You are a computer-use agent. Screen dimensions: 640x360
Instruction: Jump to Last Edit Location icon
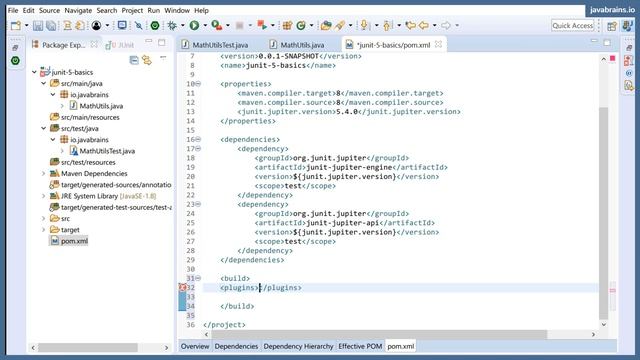tap(410, 26)
